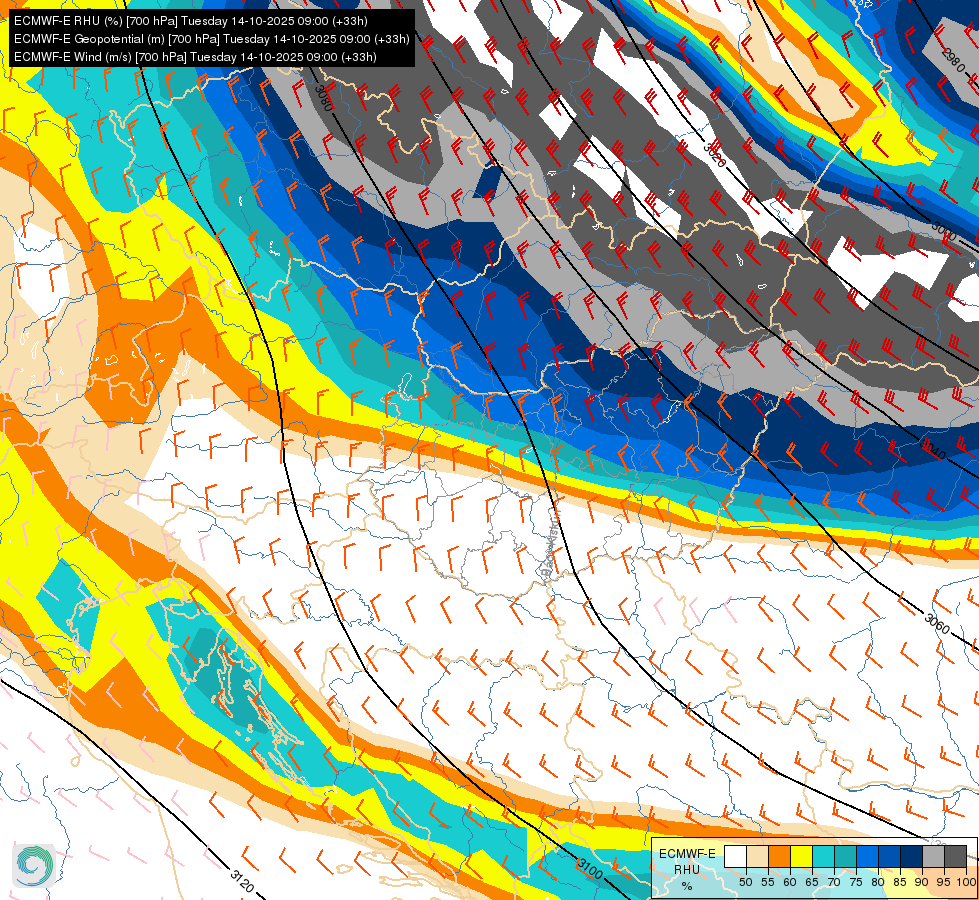Screen dimensions: 979x900
Task: Pick the bright blue 75–80% legend swatch
Action: tap(867, 856)
